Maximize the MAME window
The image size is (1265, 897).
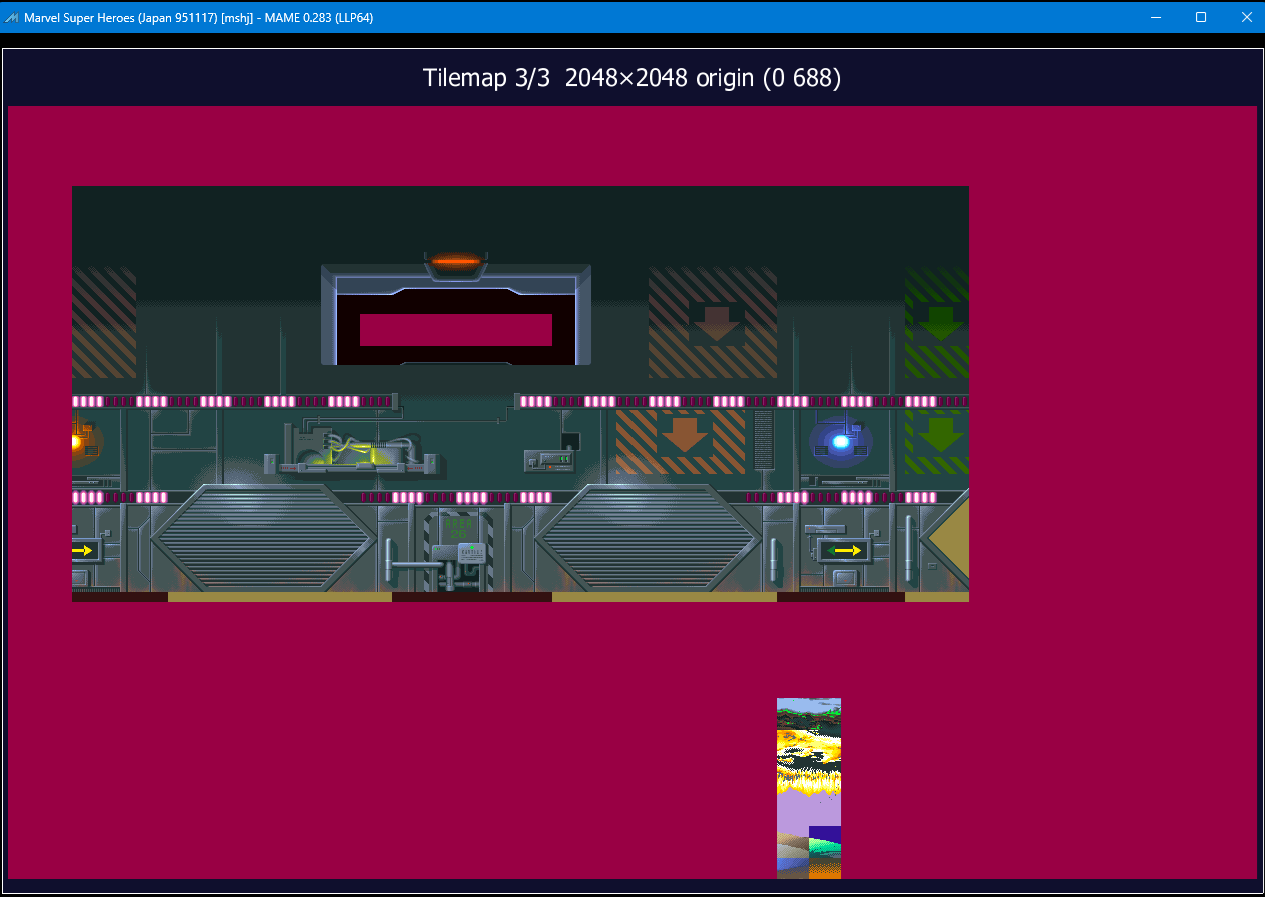[x=1201, y=17]
